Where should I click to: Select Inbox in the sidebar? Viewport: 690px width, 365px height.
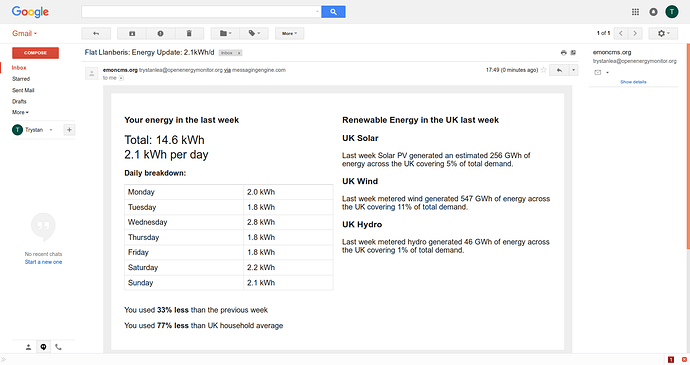pyautogui.click(x=19, y=68)
